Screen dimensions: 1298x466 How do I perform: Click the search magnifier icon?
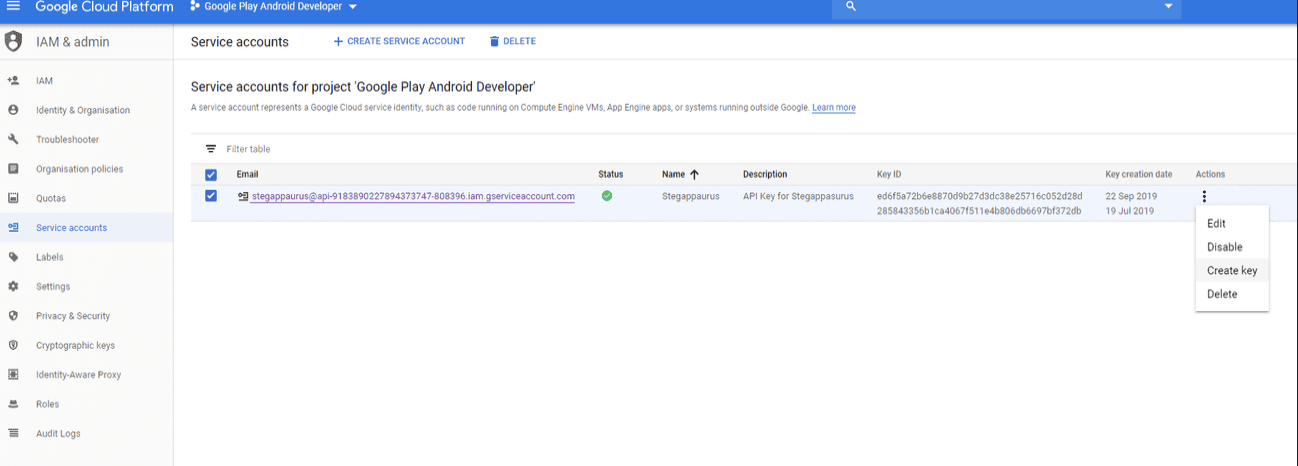(x=851, y=6)
